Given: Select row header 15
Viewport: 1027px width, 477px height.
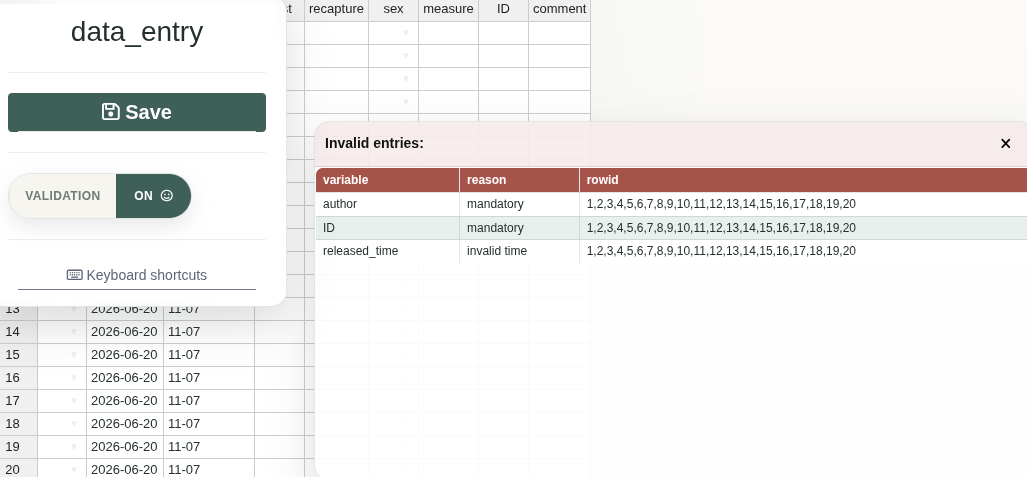Looking at the screenshot, I should point(18,354).
